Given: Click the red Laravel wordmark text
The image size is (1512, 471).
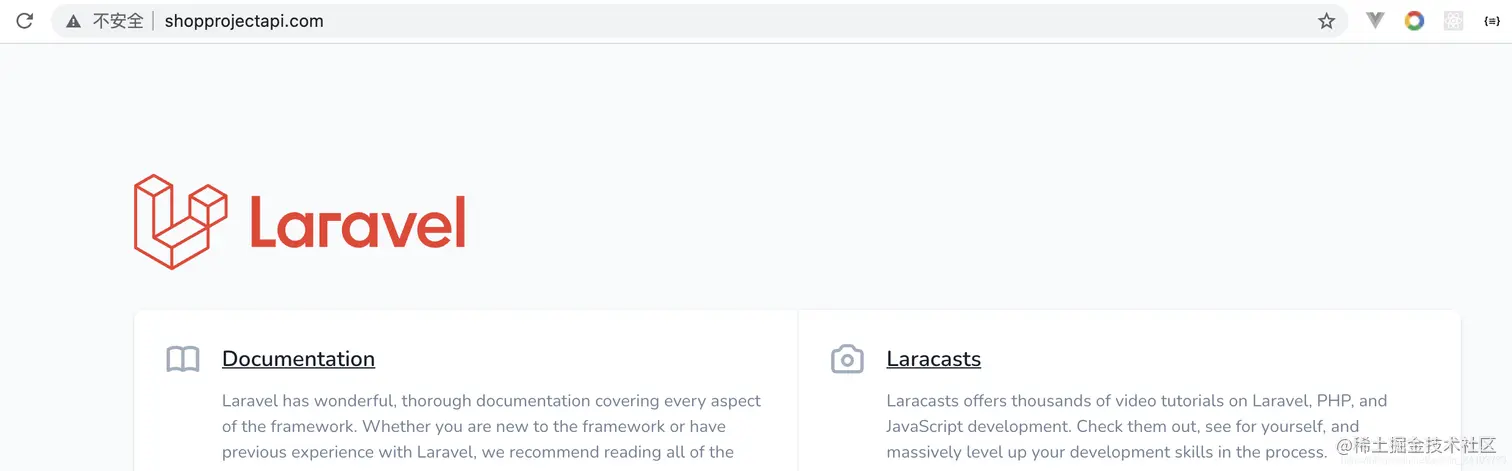Looking at the screenshot, I should pos(357,222).
